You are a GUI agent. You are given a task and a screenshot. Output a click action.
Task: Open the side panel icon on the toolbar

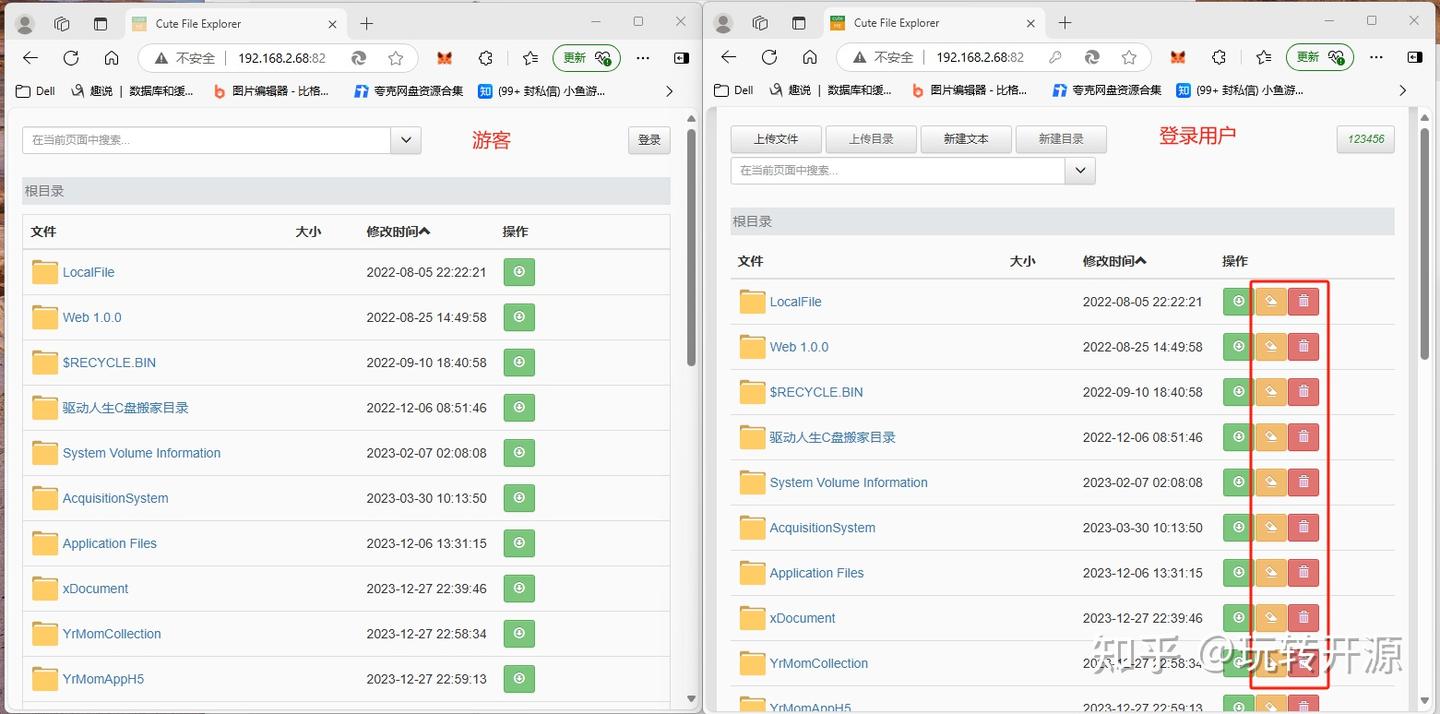(682, 58)
